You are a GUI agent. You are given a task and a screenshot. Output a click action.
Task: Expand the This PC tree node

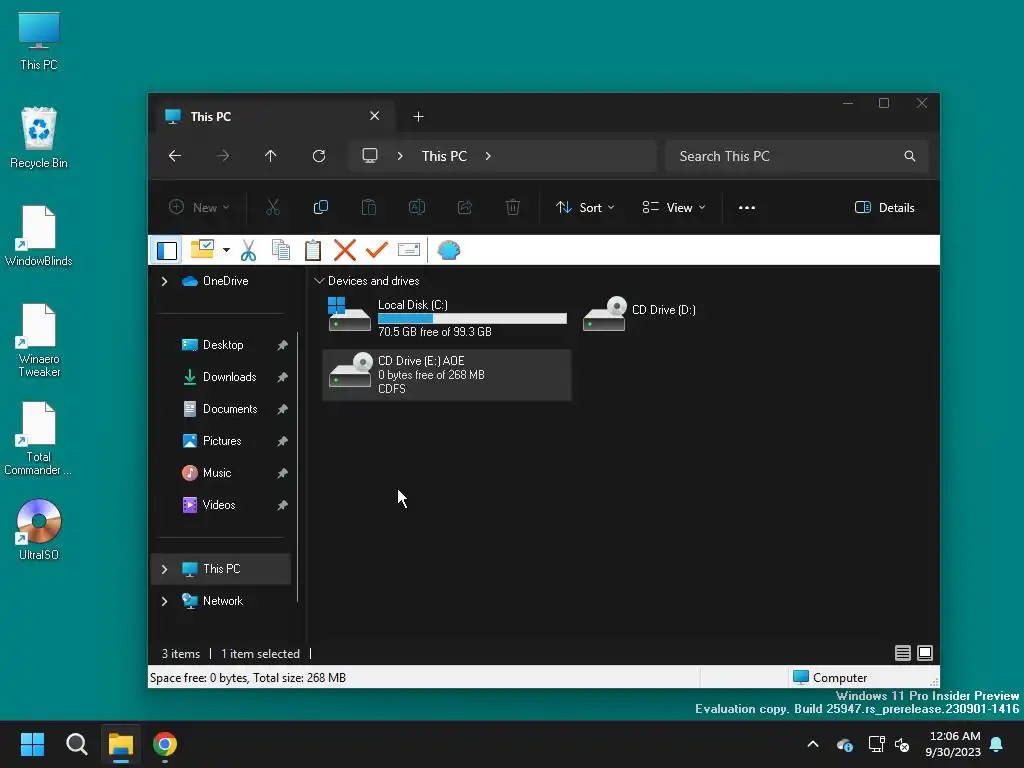165,569
